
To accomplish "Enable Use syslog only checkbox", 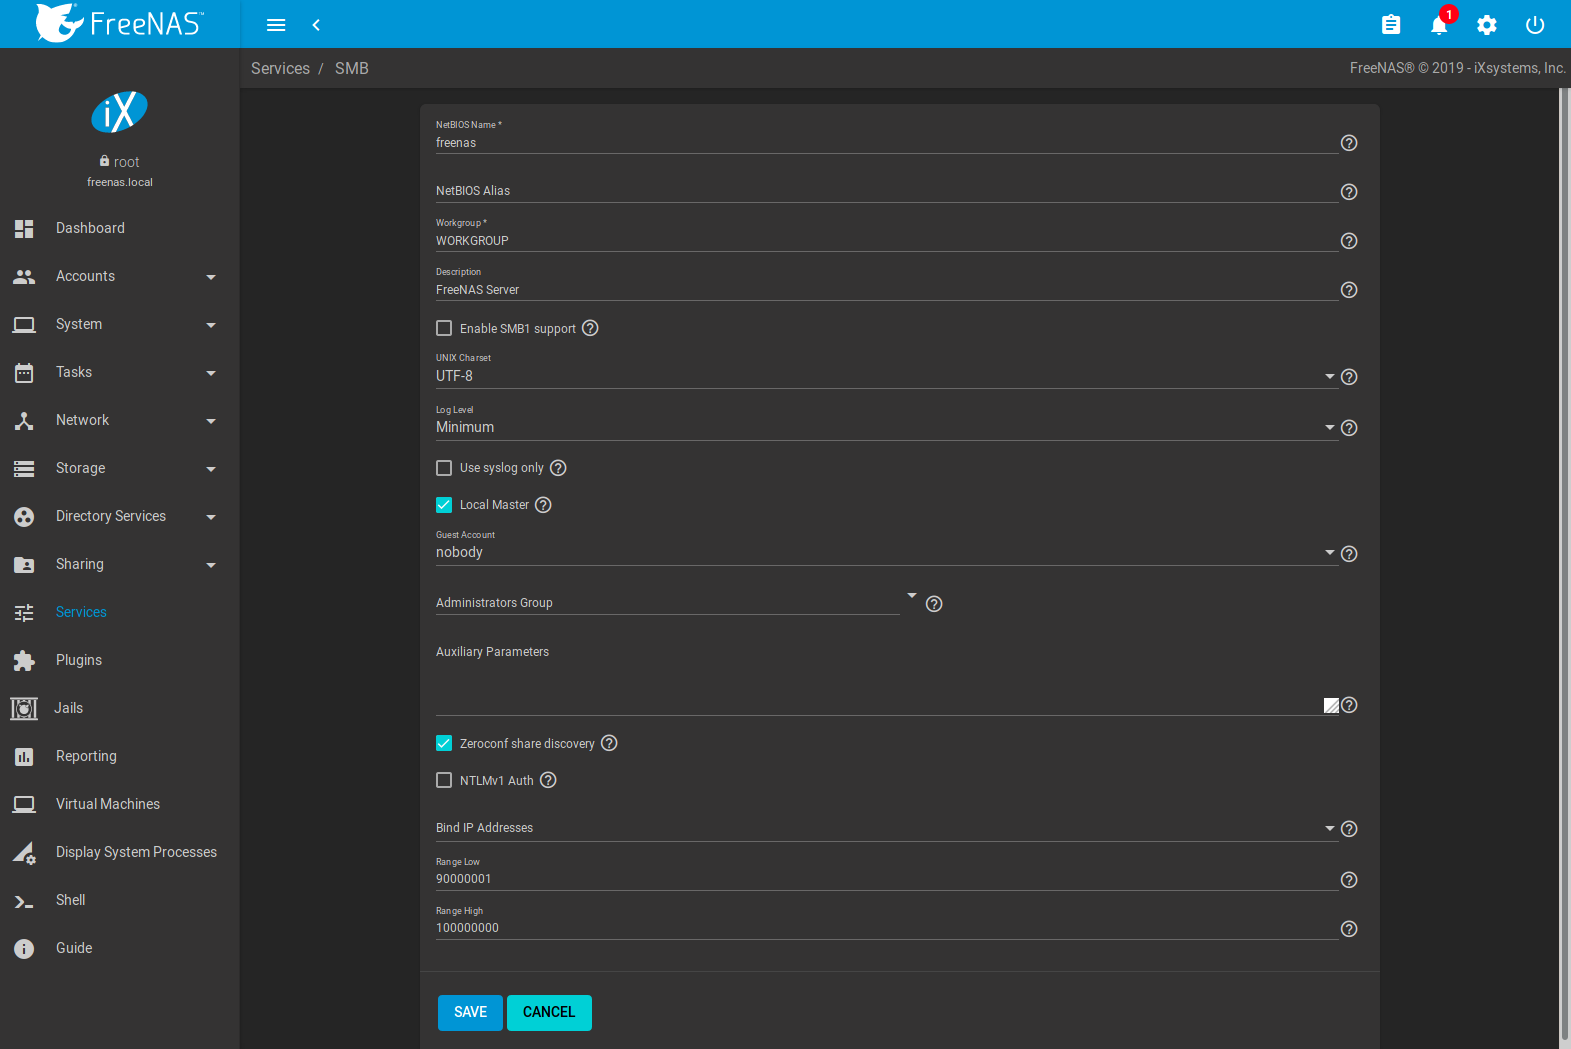I will [444, 468].
